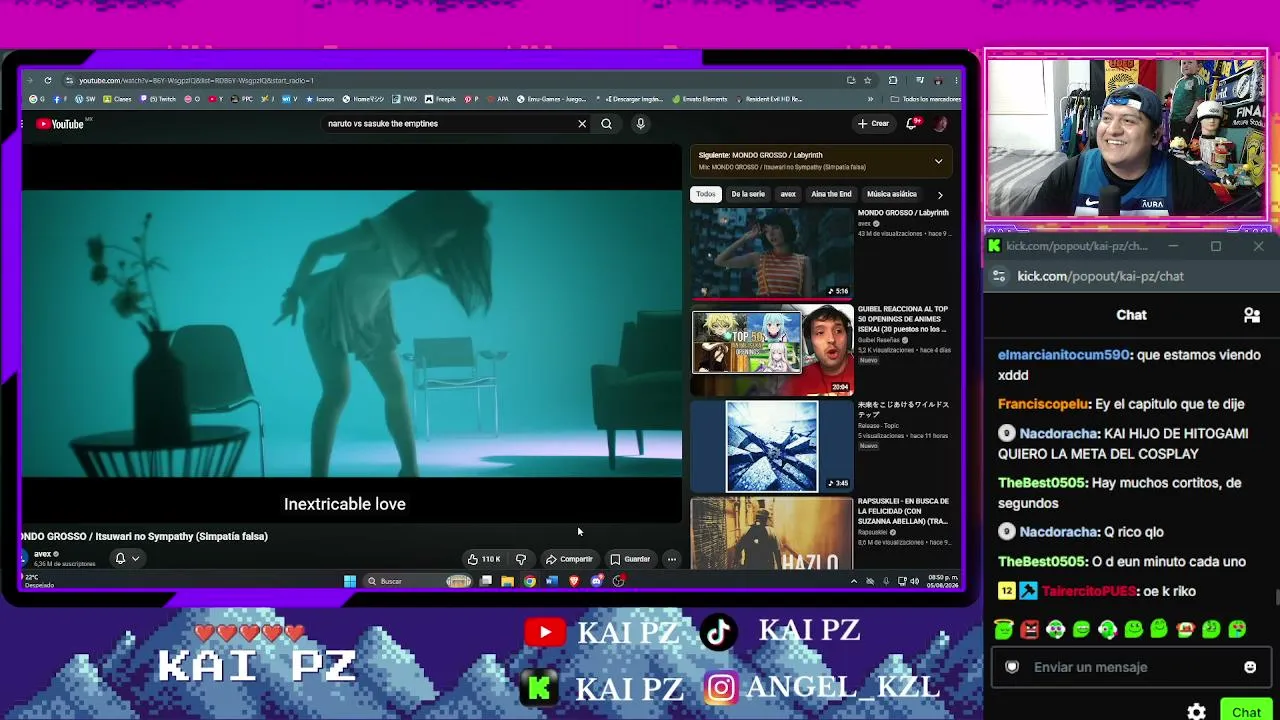Click the taskbar clock and date
This screenshot has width=1280, height=720.
[x=942, y=581]
